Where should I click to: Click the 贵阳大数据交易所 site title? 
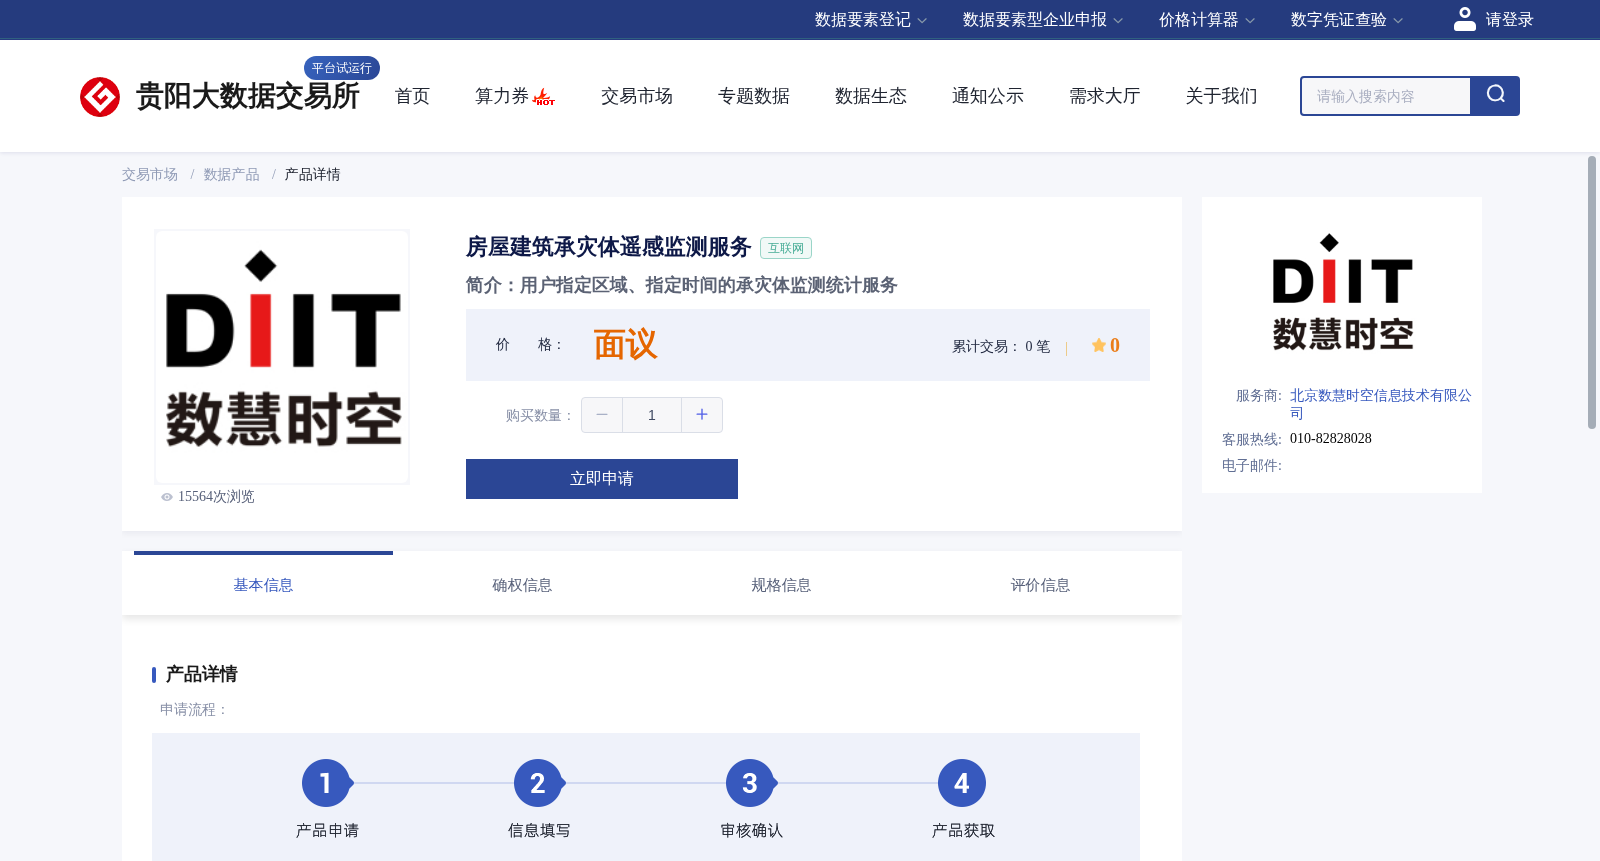click(247, 97)
